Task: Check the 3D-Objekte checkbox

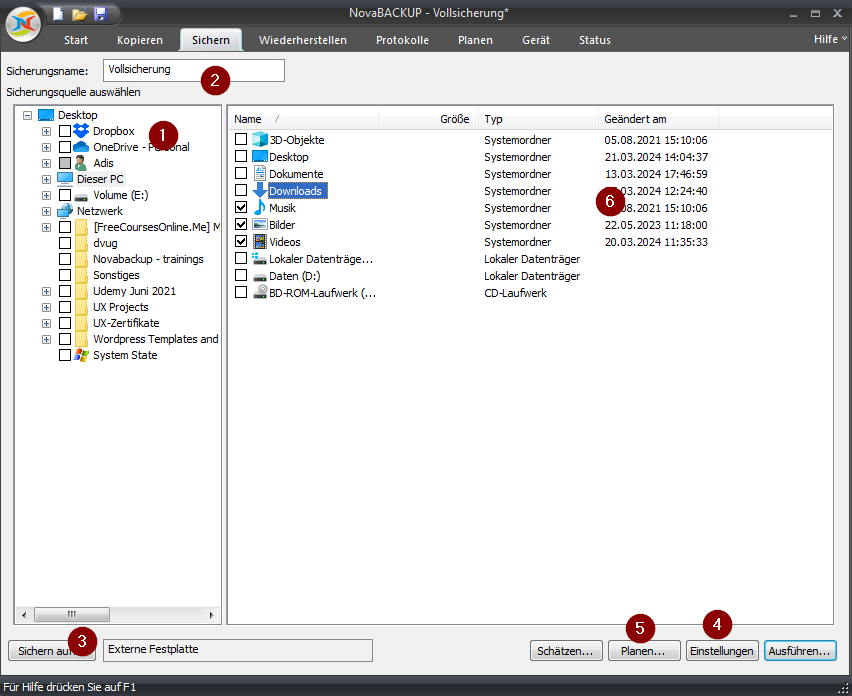Action: pos(241,139)
